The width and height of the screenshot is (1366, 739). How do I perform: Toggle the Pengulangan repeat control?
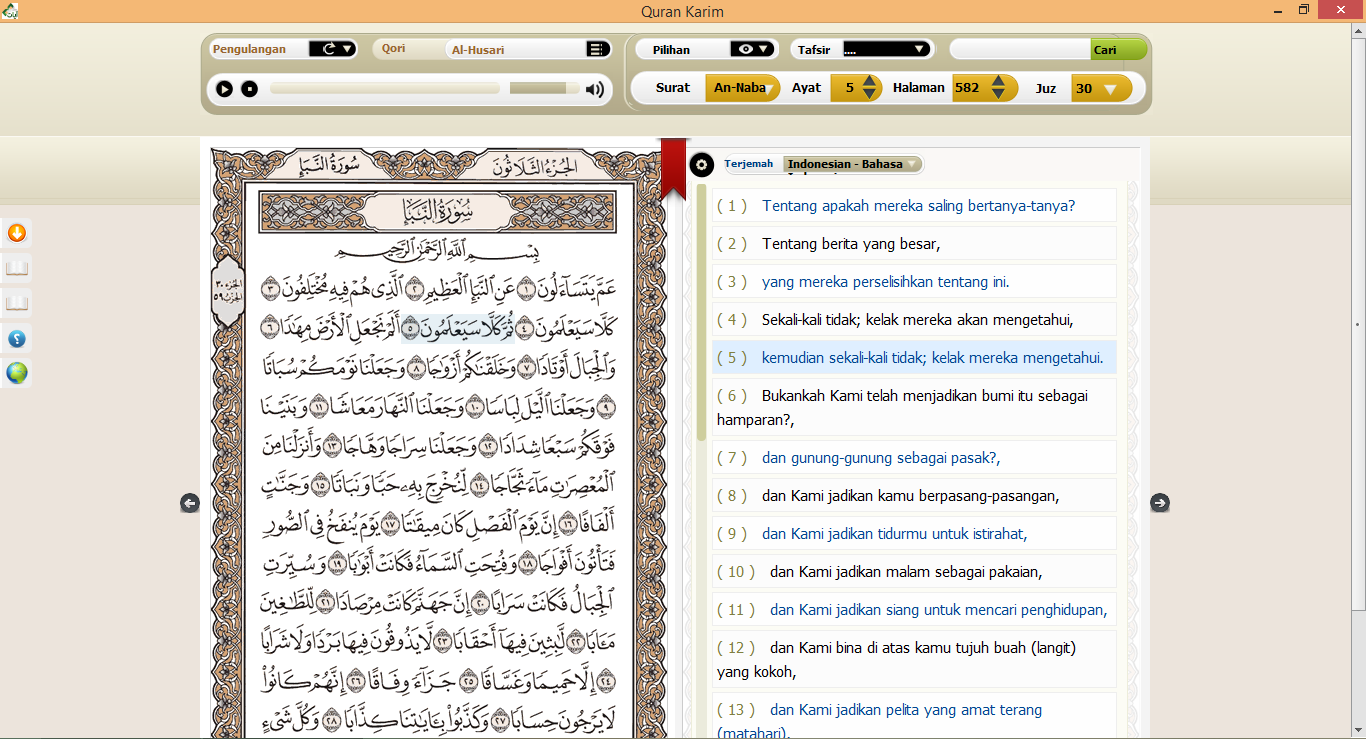click(x=331, y=48)
